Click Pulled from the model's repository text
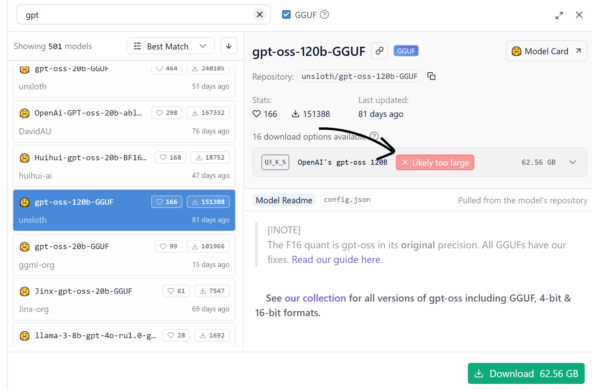This screenshot has height=390, width=592. [523, 200]
